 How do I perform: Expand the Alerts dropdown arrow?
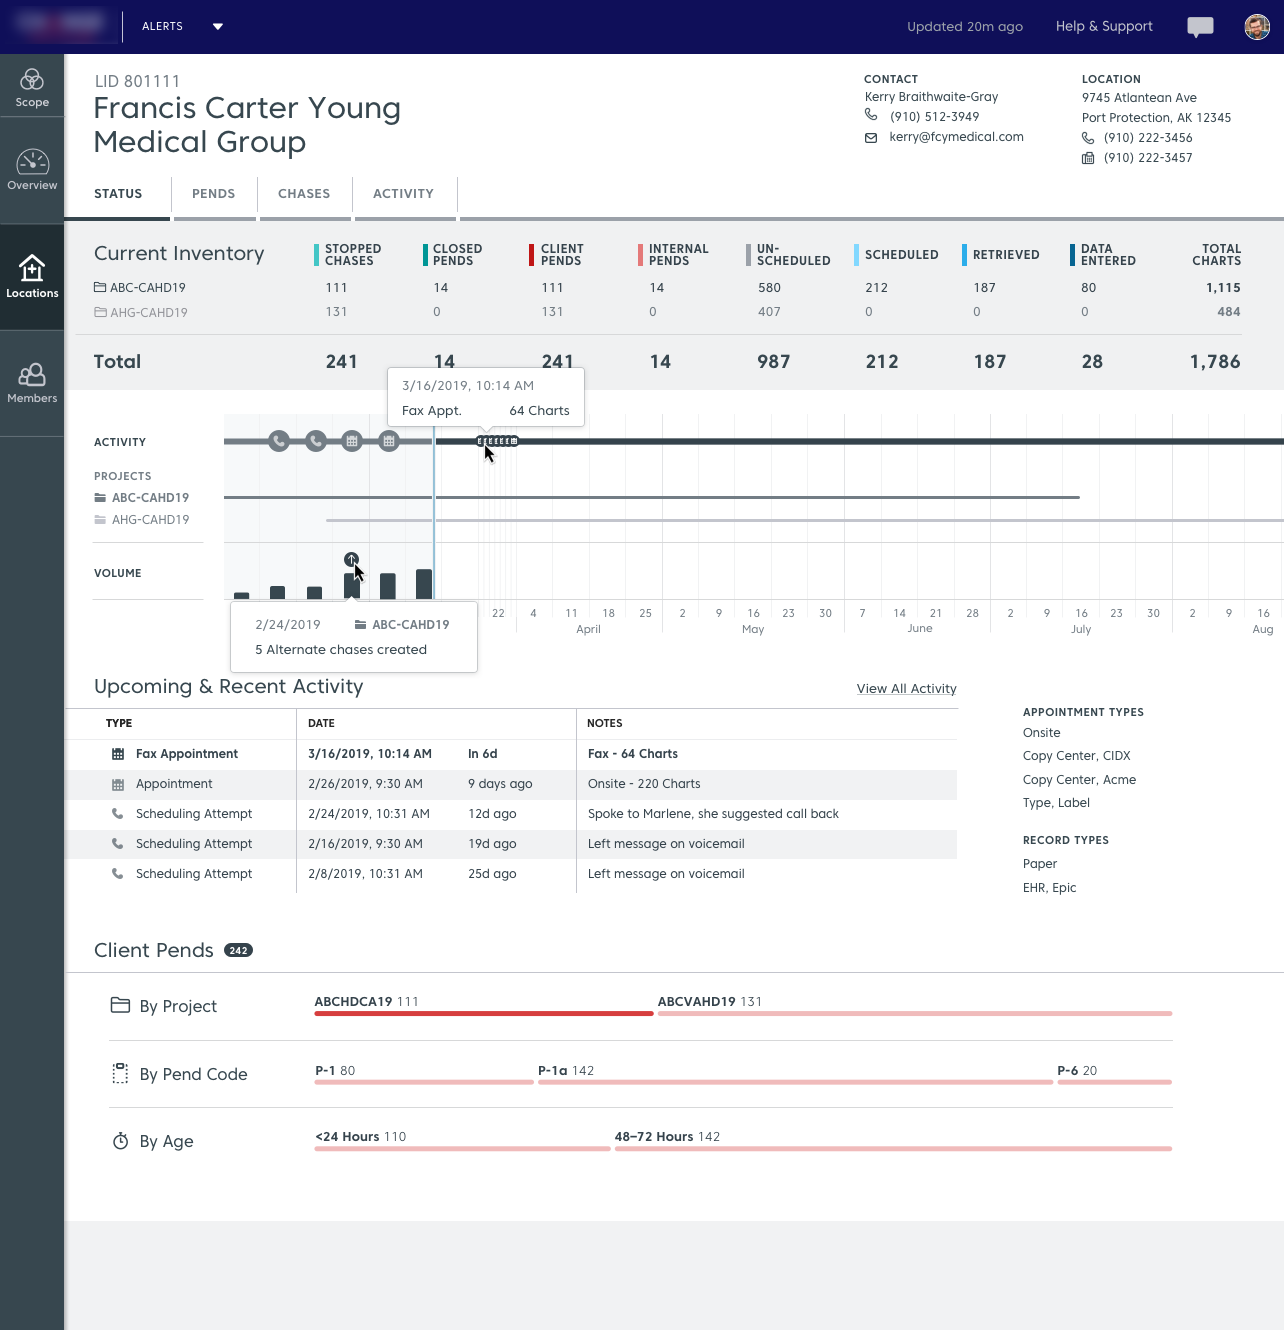(218, 27)
